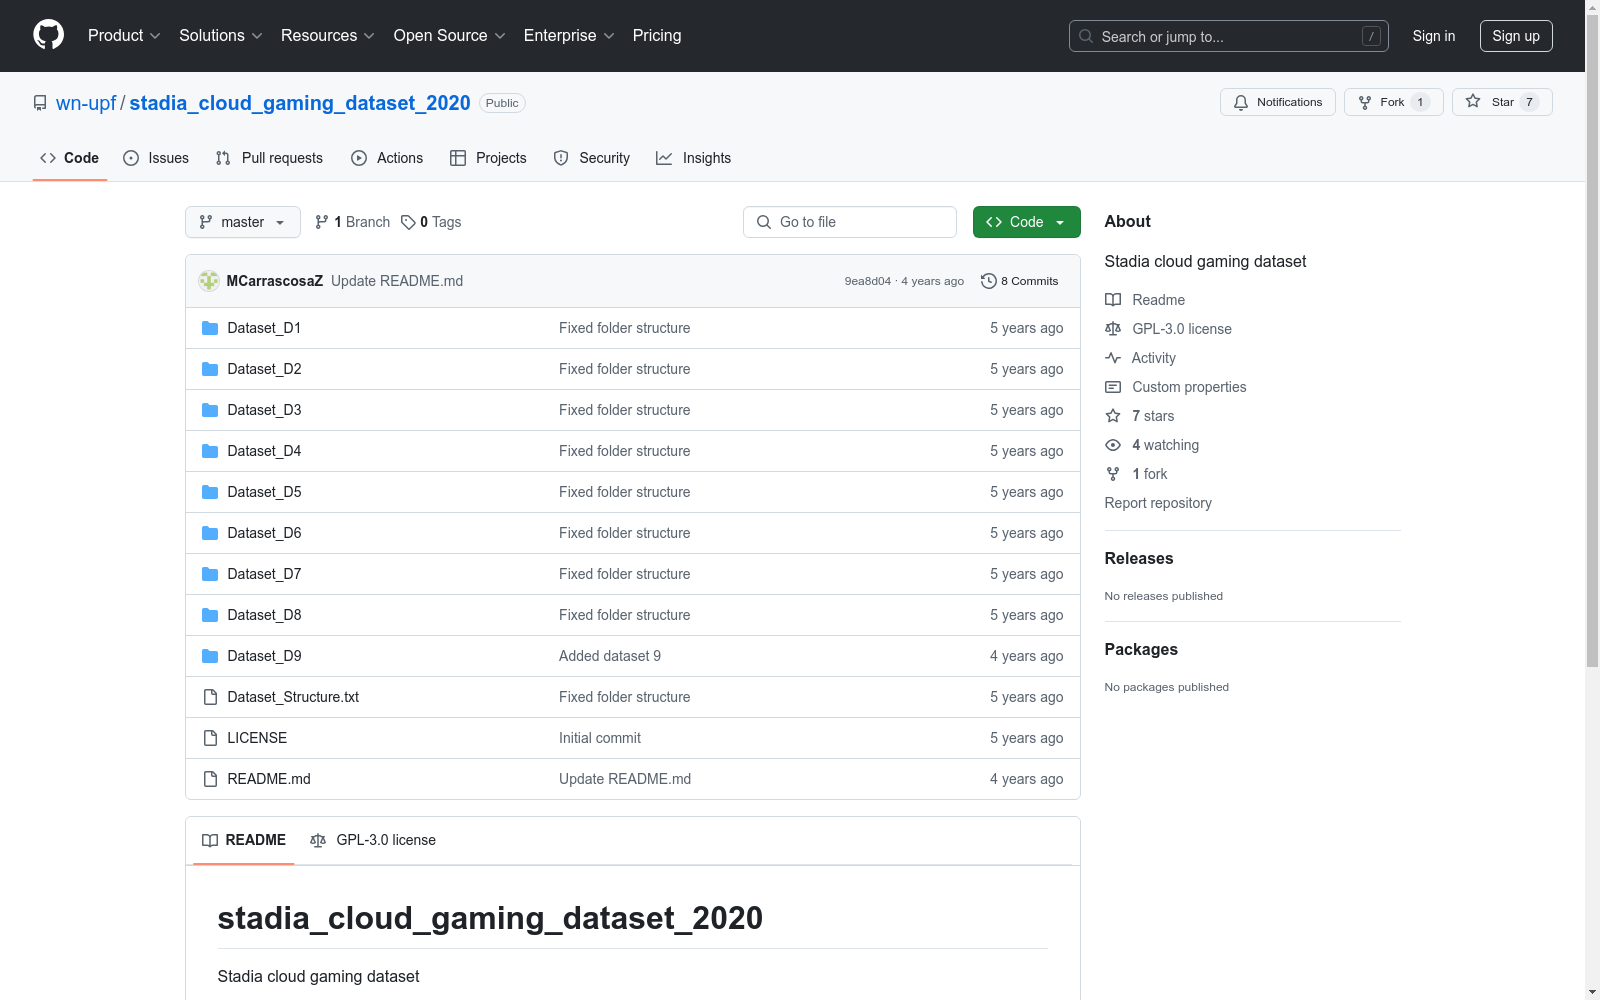Click the repository icon before wn-upf
This screenshot has height=1000, width=1600.
click(40, 103)
